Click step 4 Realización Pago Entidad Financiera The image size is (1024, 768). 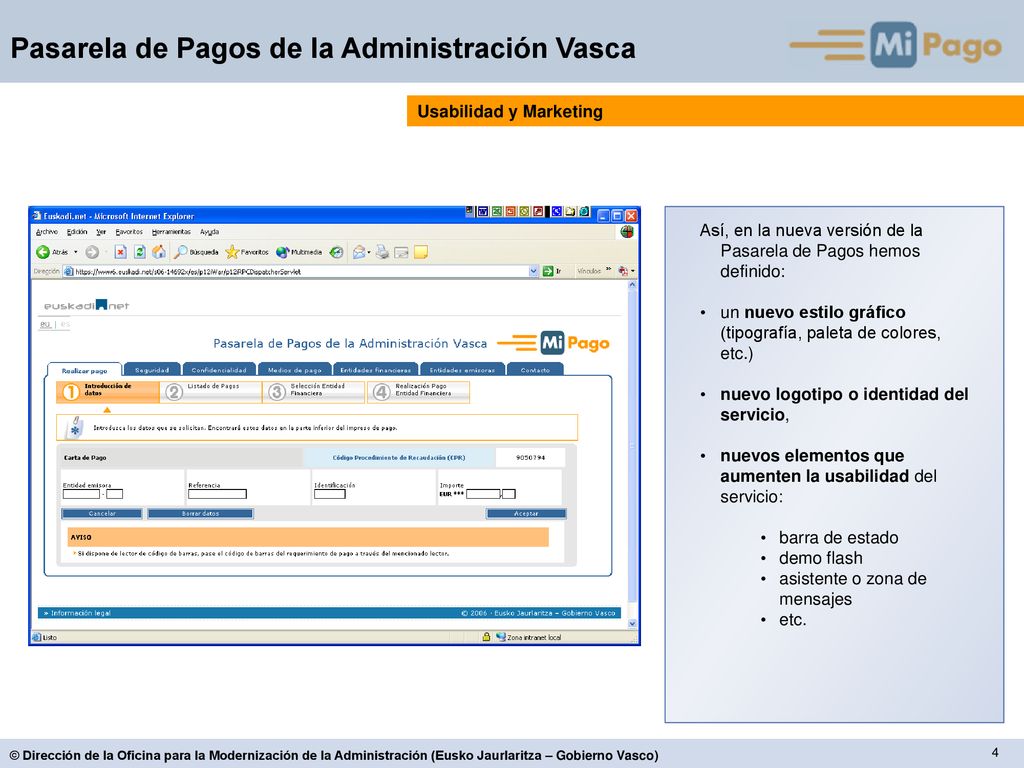419,391
